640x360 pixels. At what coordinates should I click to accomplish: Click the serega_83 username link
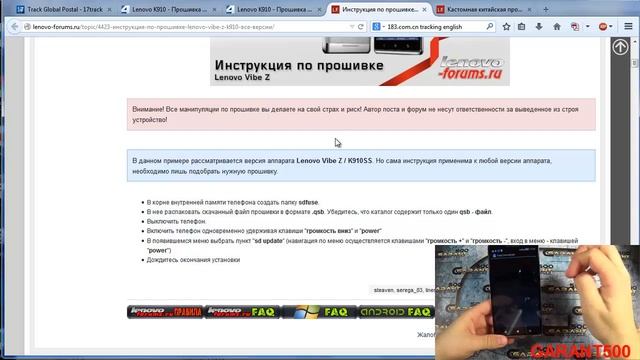pyautogui.click(x=409, y=290)
